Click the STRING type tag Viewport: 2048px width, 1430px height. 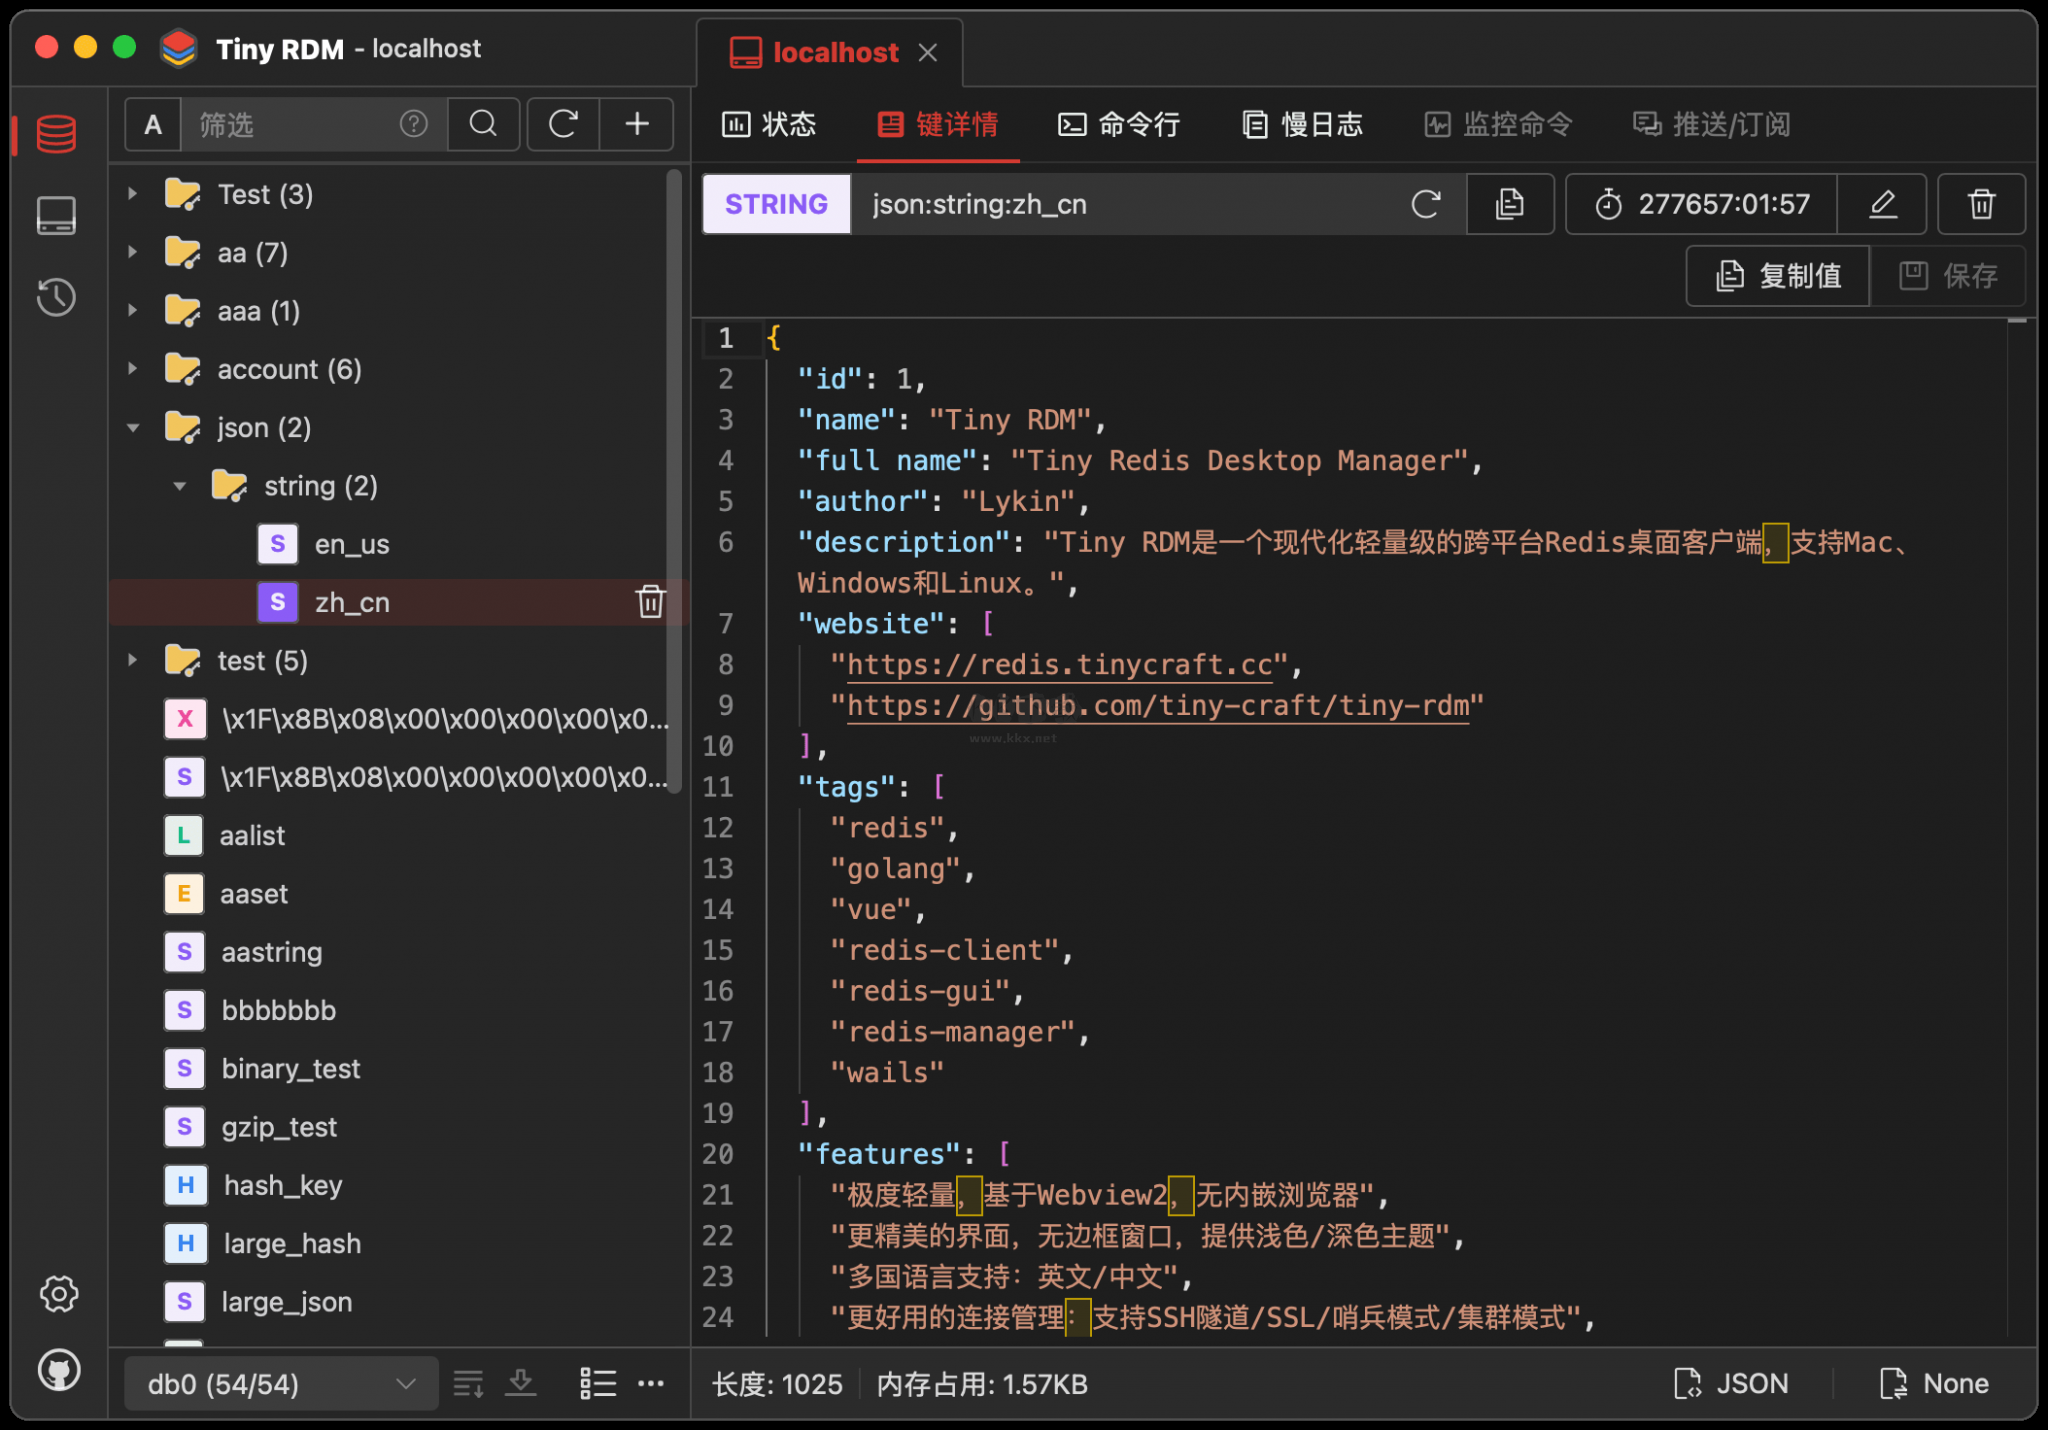(x=776, y=204)
